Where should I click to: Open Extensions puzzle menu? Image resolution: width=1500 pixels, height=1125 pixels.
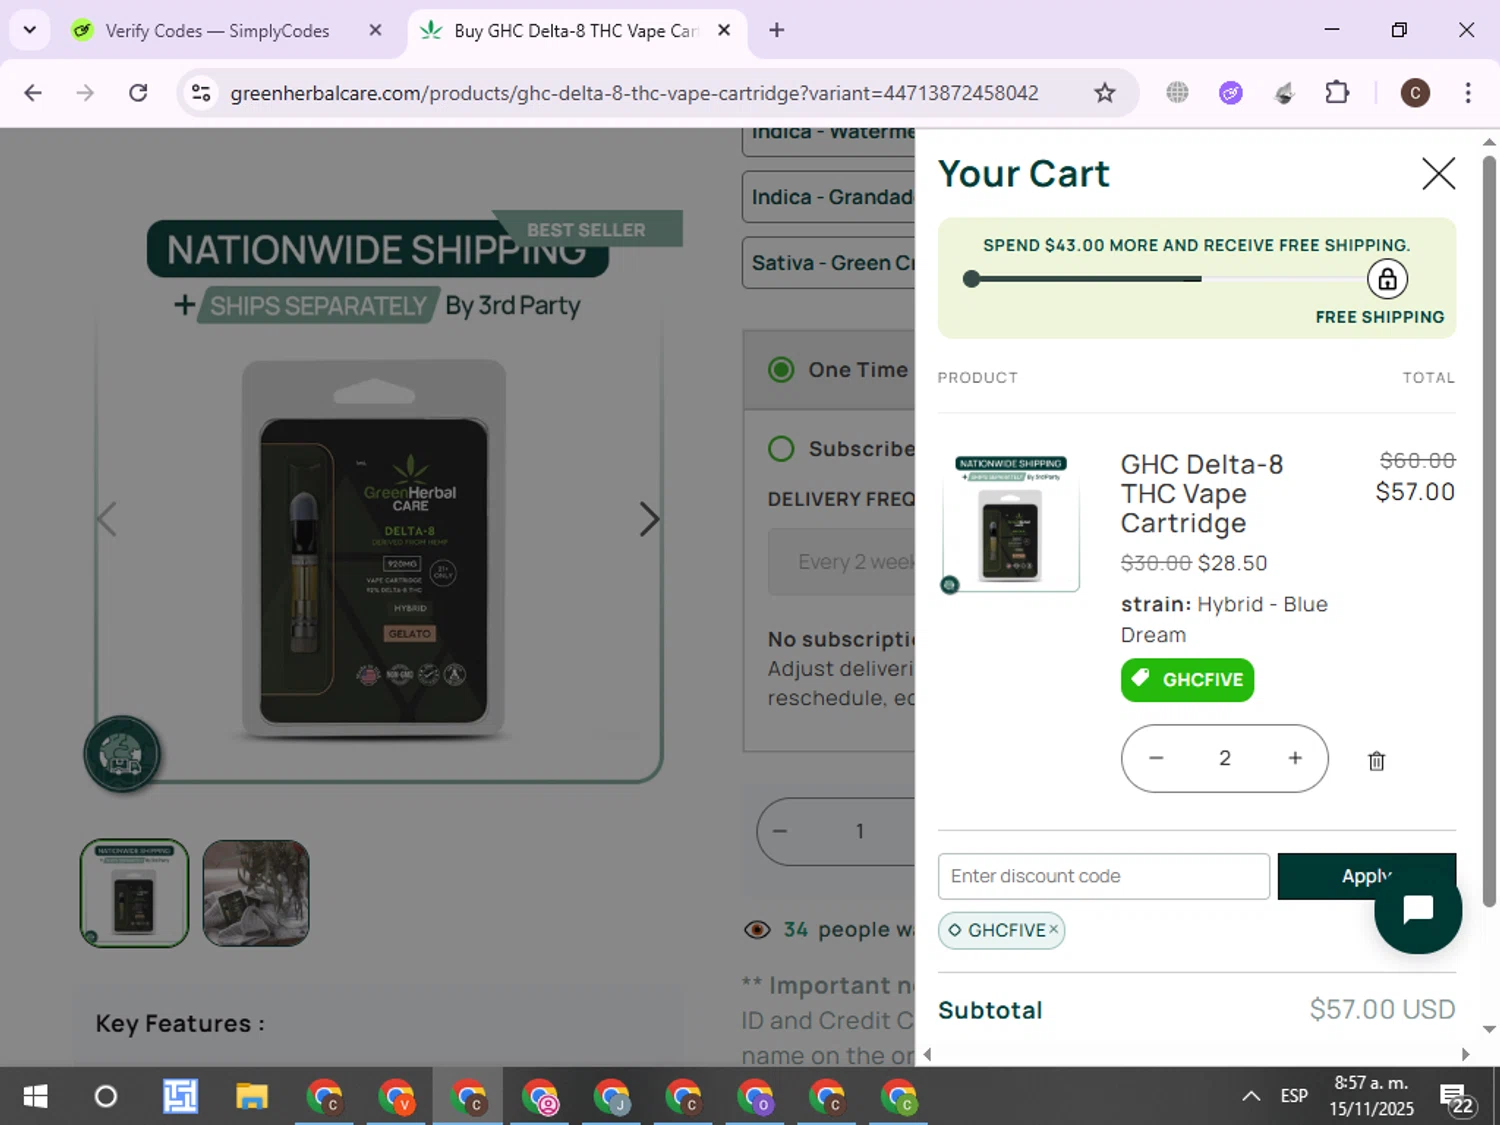tap(1337, 93)
